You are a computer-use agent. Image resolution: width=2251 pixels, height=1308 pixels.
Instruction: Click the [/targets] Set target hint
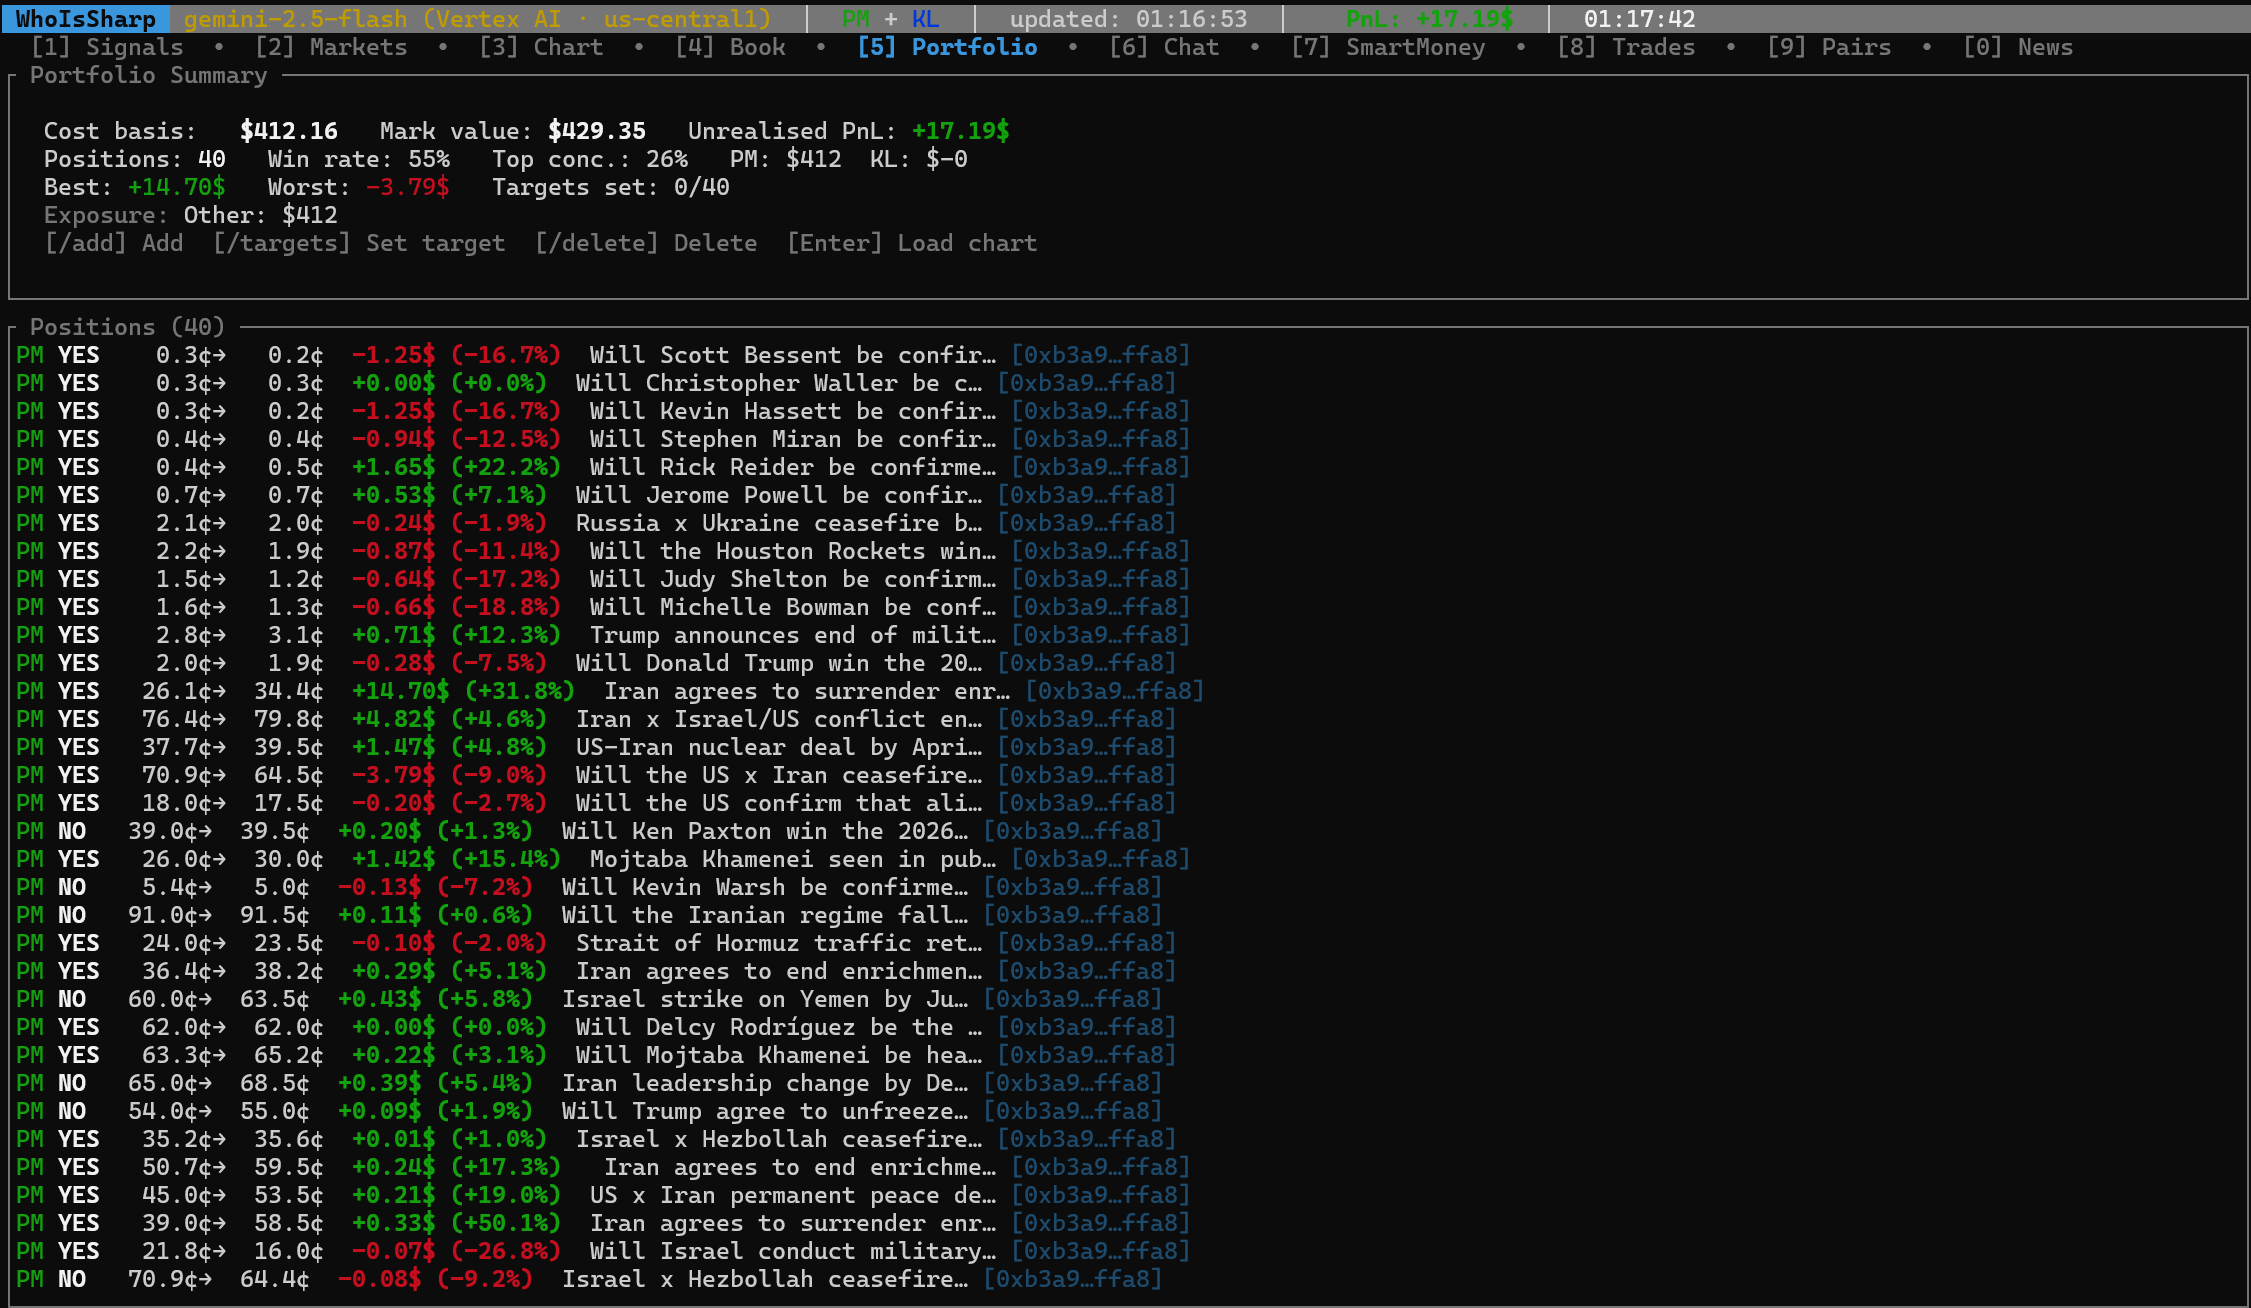[359, 243]
